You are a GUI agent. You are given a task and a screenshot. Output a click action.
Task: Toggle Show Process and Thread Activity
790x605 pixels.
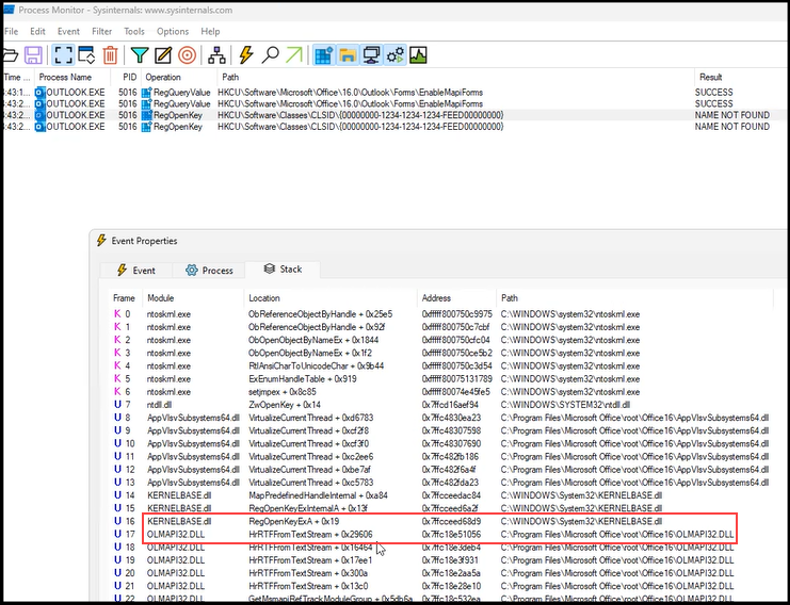(395, 54)
